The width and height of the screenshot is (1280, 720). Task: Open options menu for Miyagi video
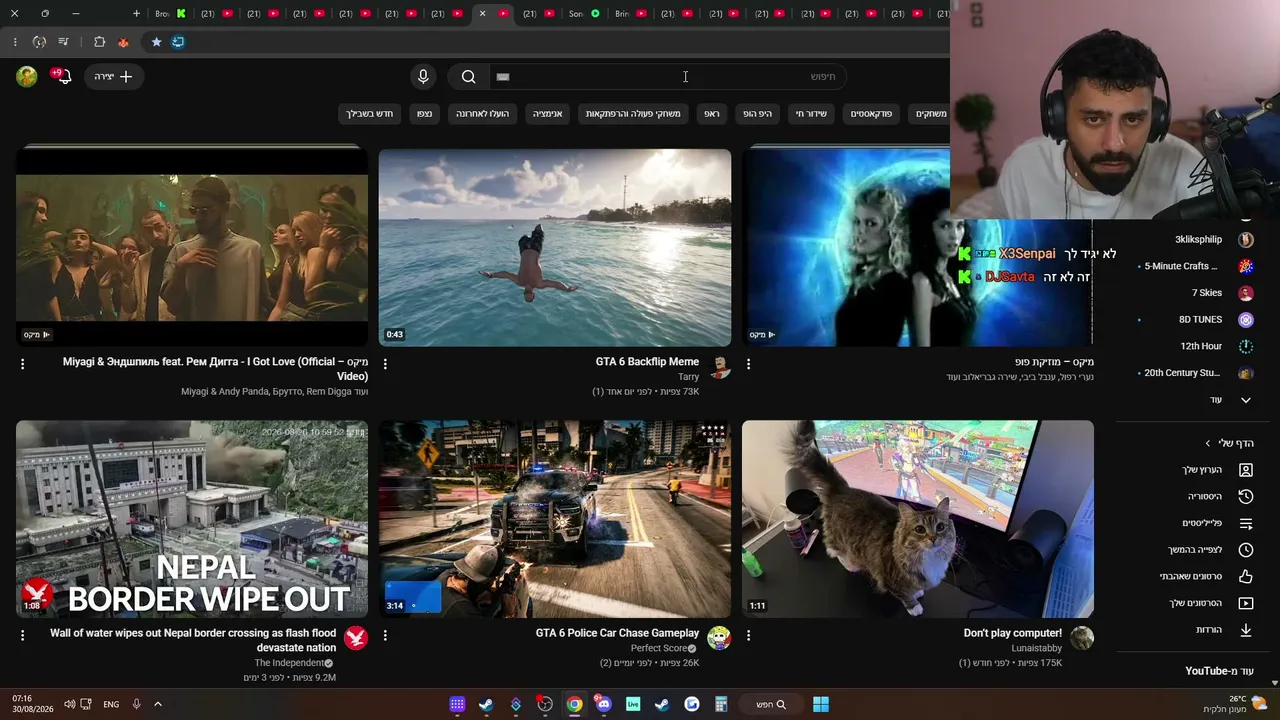tap(22, 364)
